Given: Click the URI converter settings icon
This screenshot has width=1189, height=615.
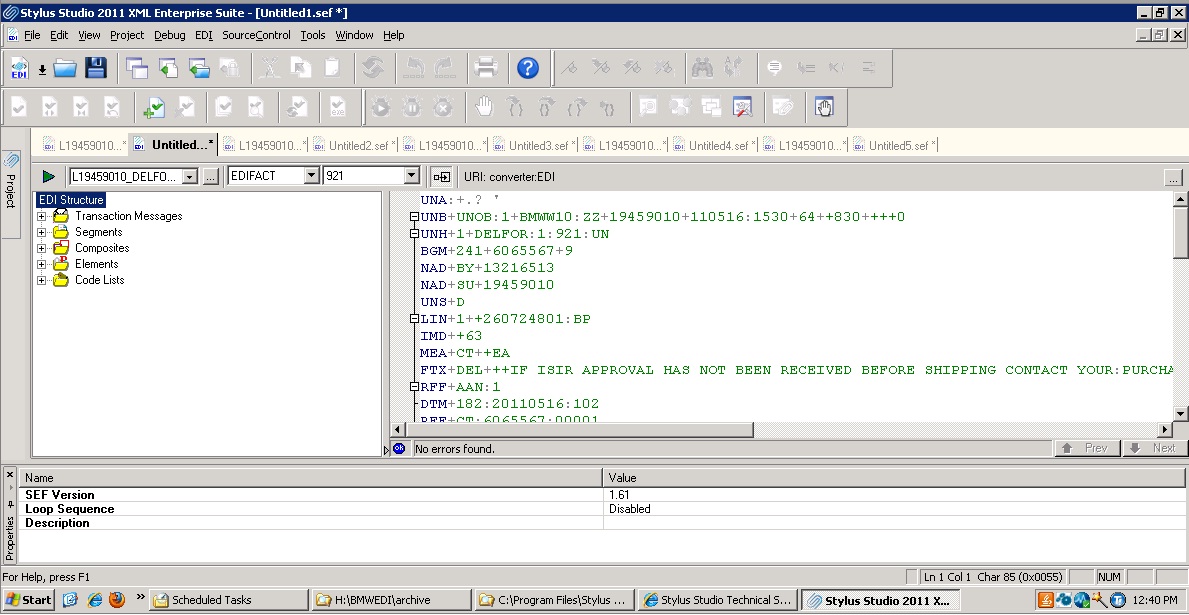Looking at the screenshot, I should 441,177.
